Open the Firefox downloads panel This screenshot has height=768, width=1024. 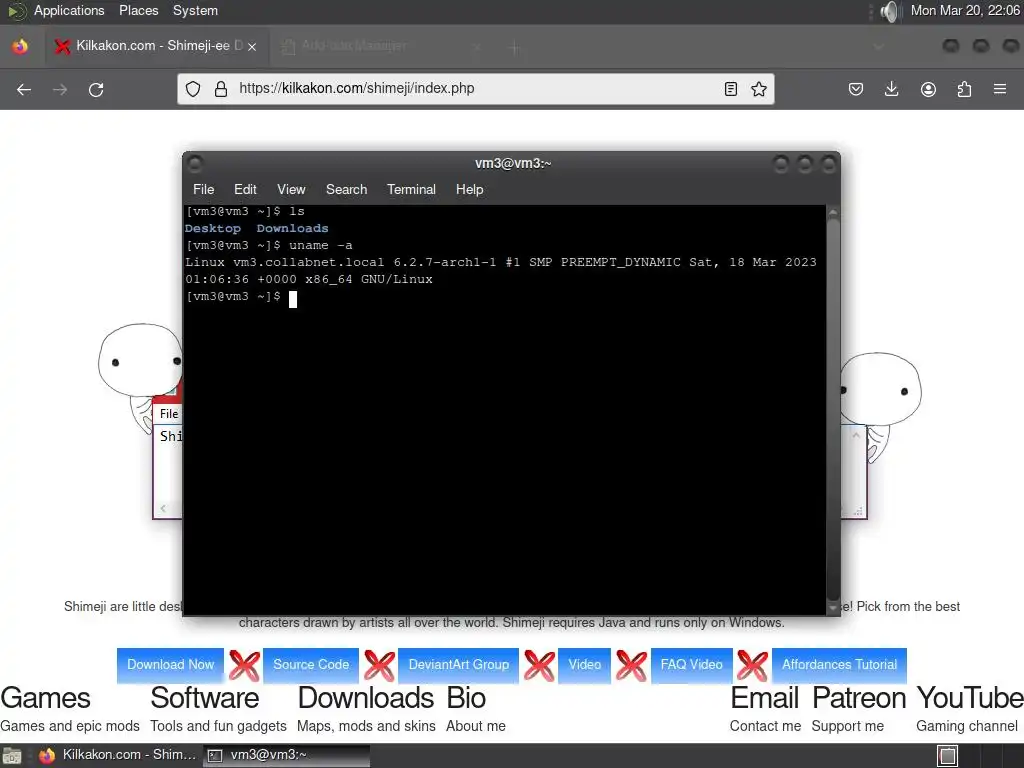(891, 89)
